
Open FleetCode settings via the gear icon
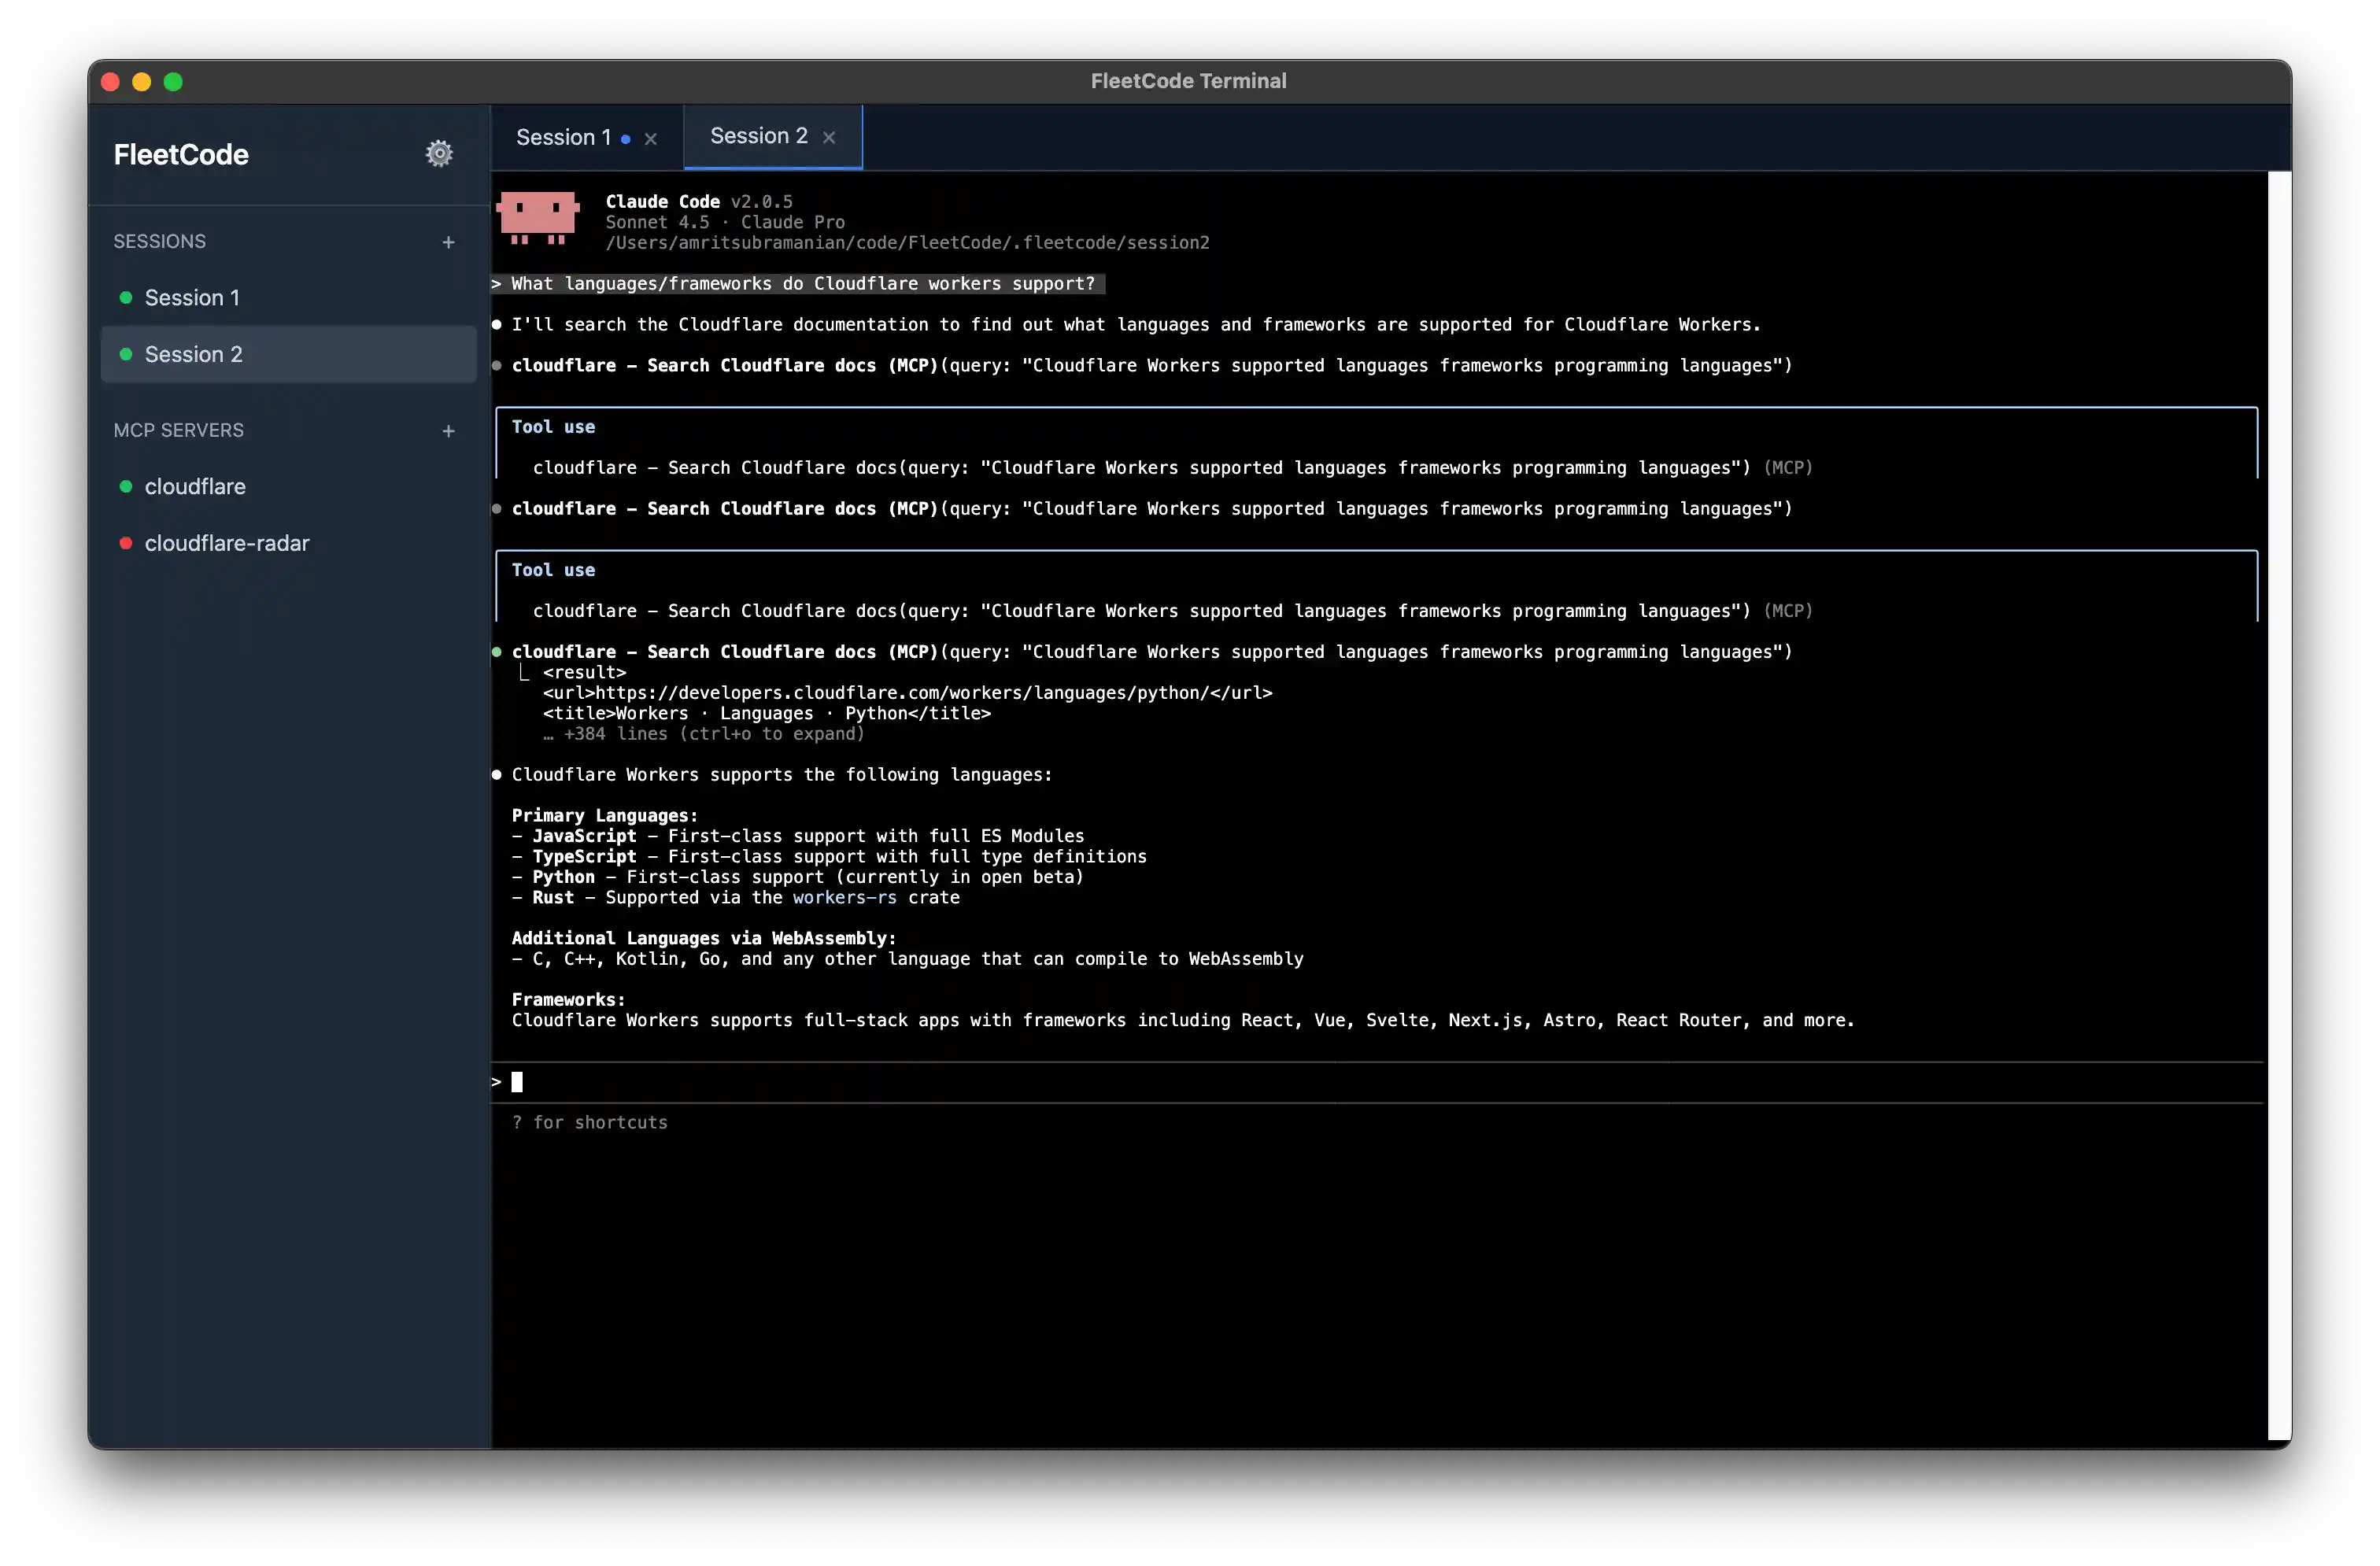439,152
